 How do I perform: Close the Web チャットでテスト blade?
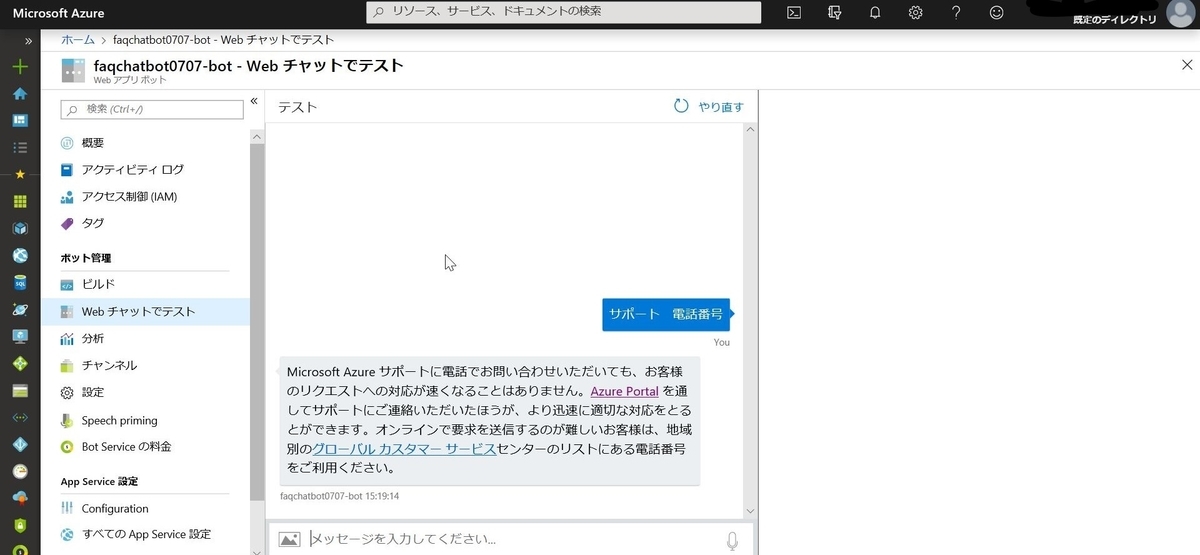pyautogui.click(x=1187, y=65)
